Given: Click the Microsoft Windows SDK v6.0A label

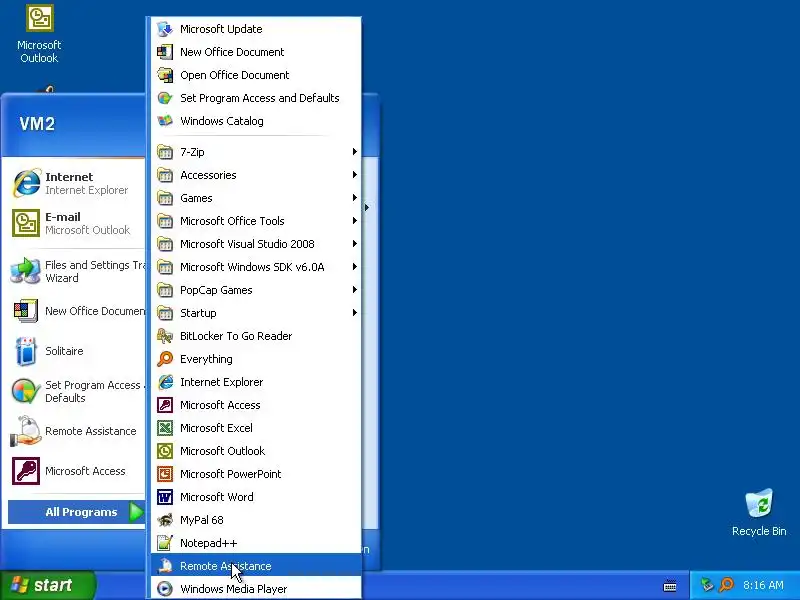Looking at the screenshot, I should [252, 267].
